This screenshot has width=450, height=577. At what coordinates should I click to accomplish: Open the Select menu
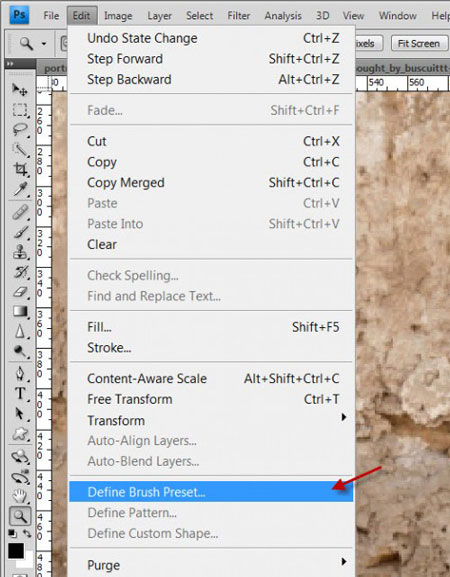pyautogui.click(x=199, y=16)
